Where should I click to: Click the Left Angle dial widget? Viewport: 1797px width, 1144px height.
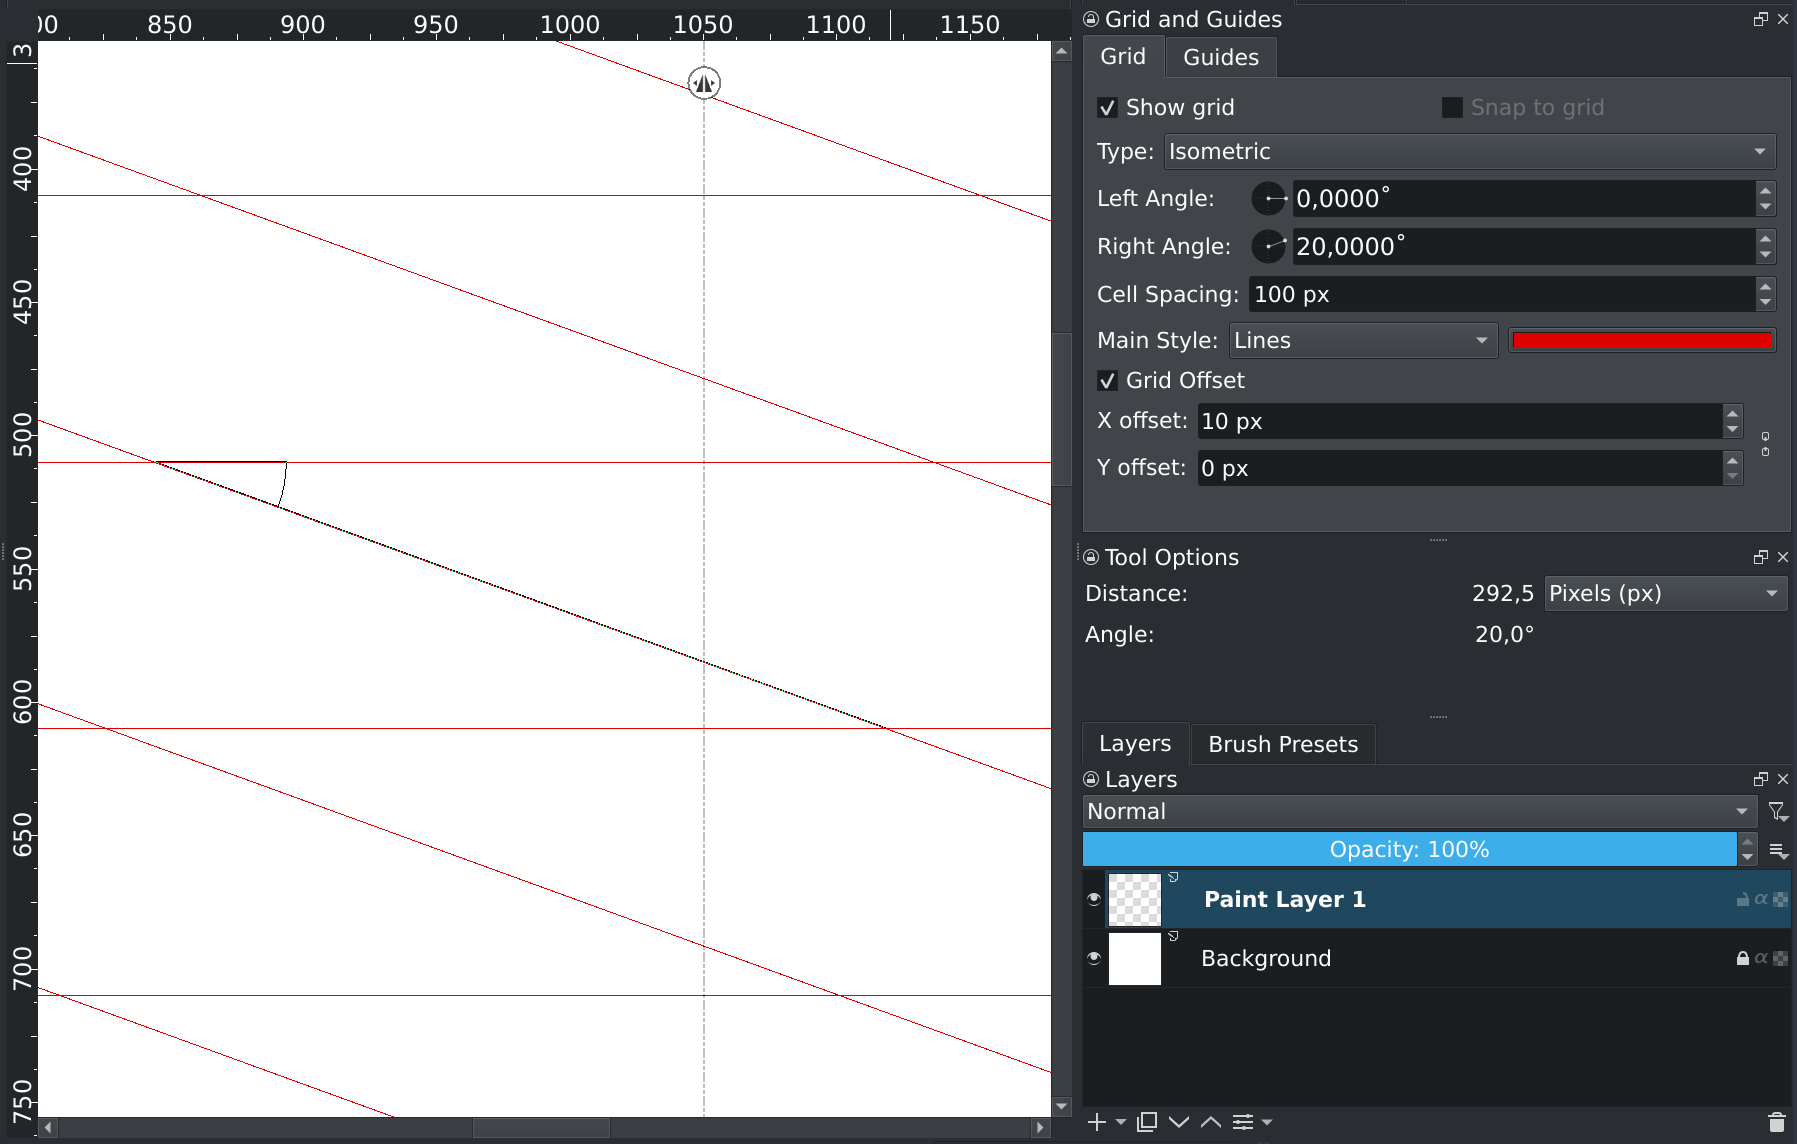1269,199
